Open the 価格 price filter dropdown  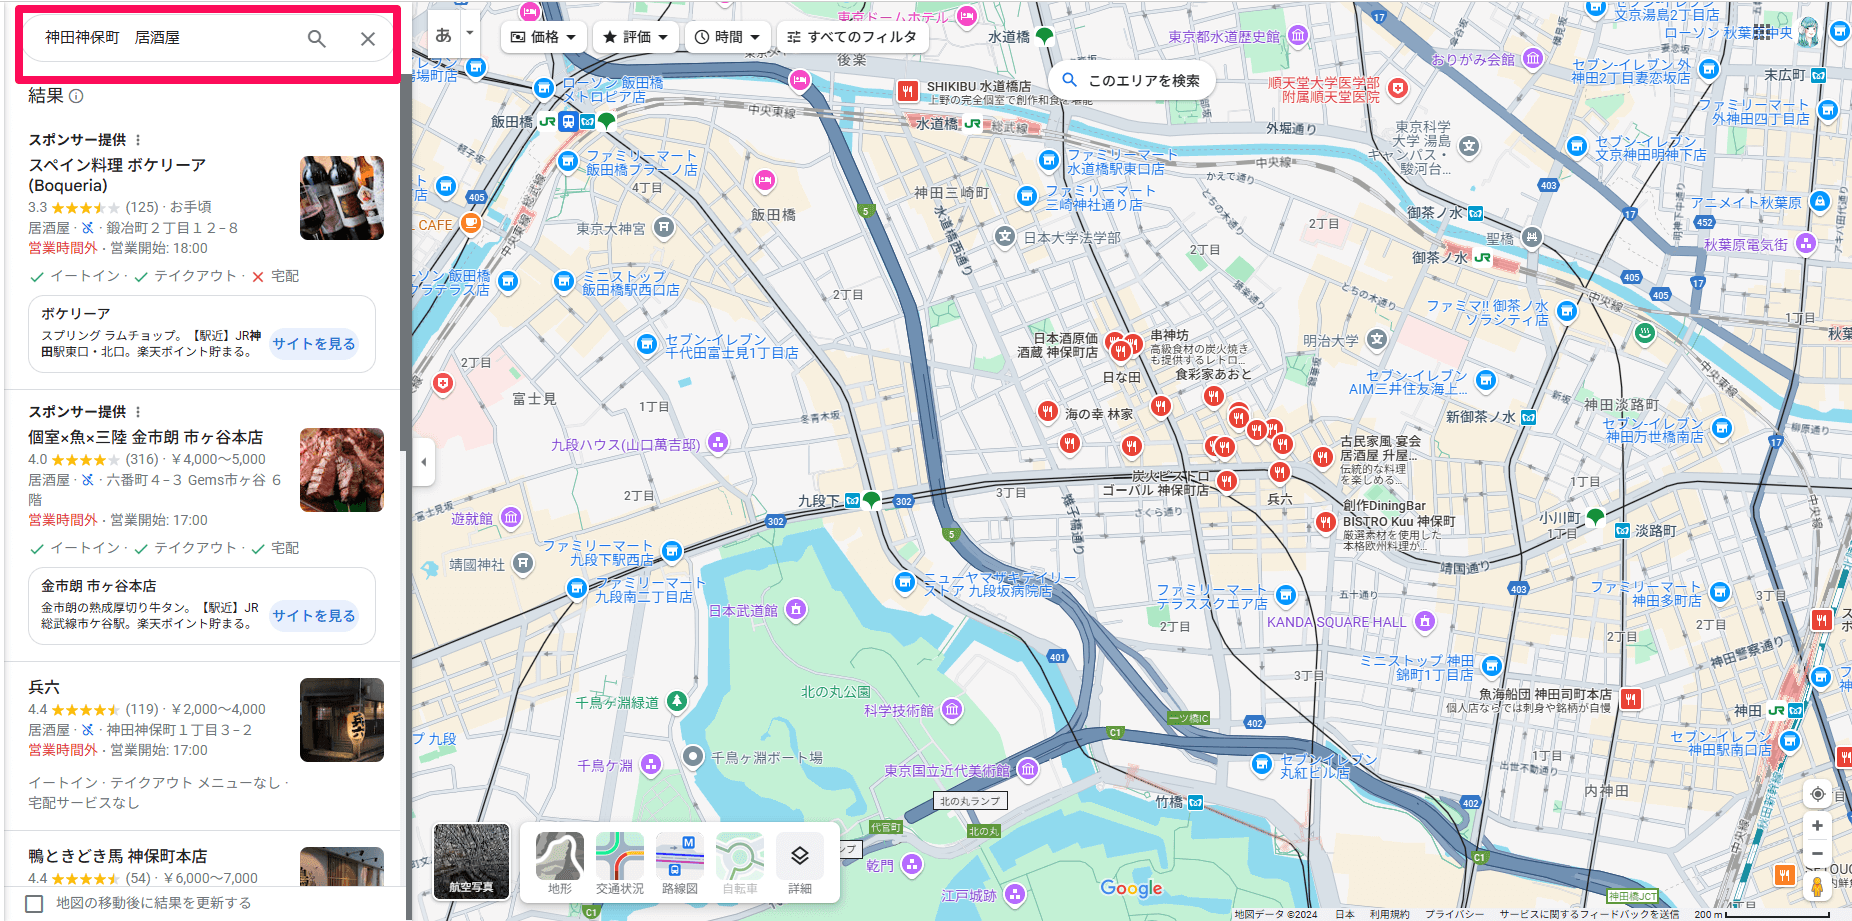544,37
